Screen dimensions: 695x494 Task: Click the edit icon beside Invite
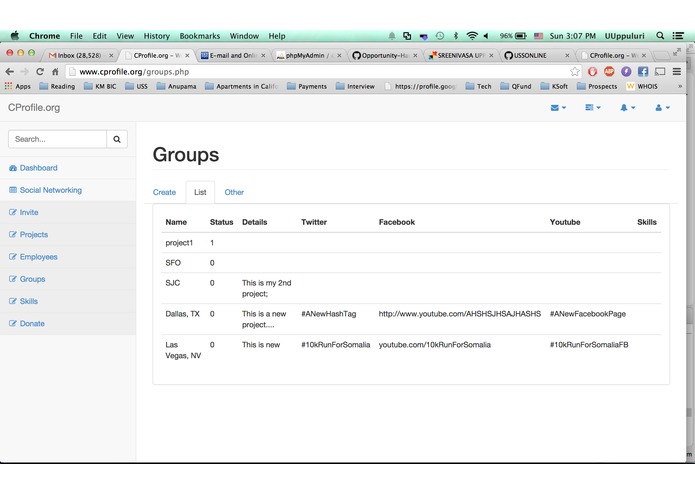(x=13, y=212)
